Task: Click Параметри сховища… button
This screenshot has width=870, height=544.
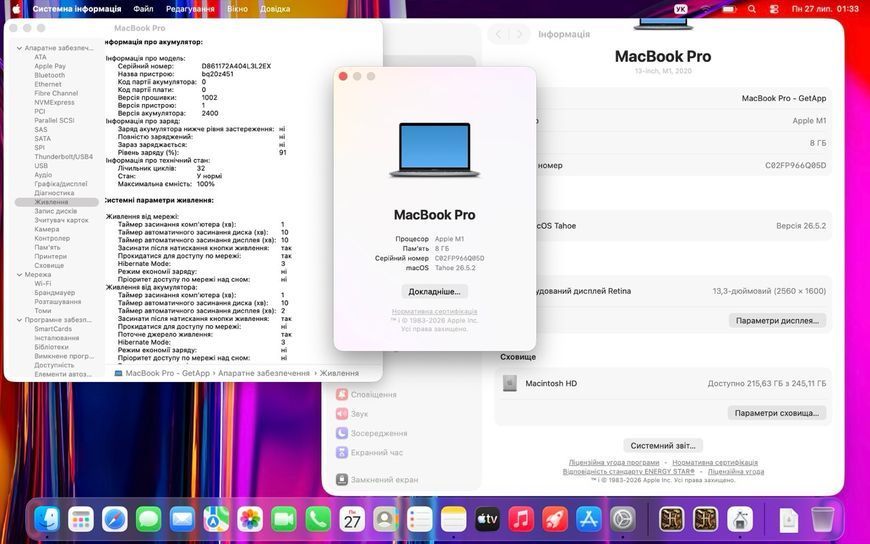Action: (x=776, y=413)
